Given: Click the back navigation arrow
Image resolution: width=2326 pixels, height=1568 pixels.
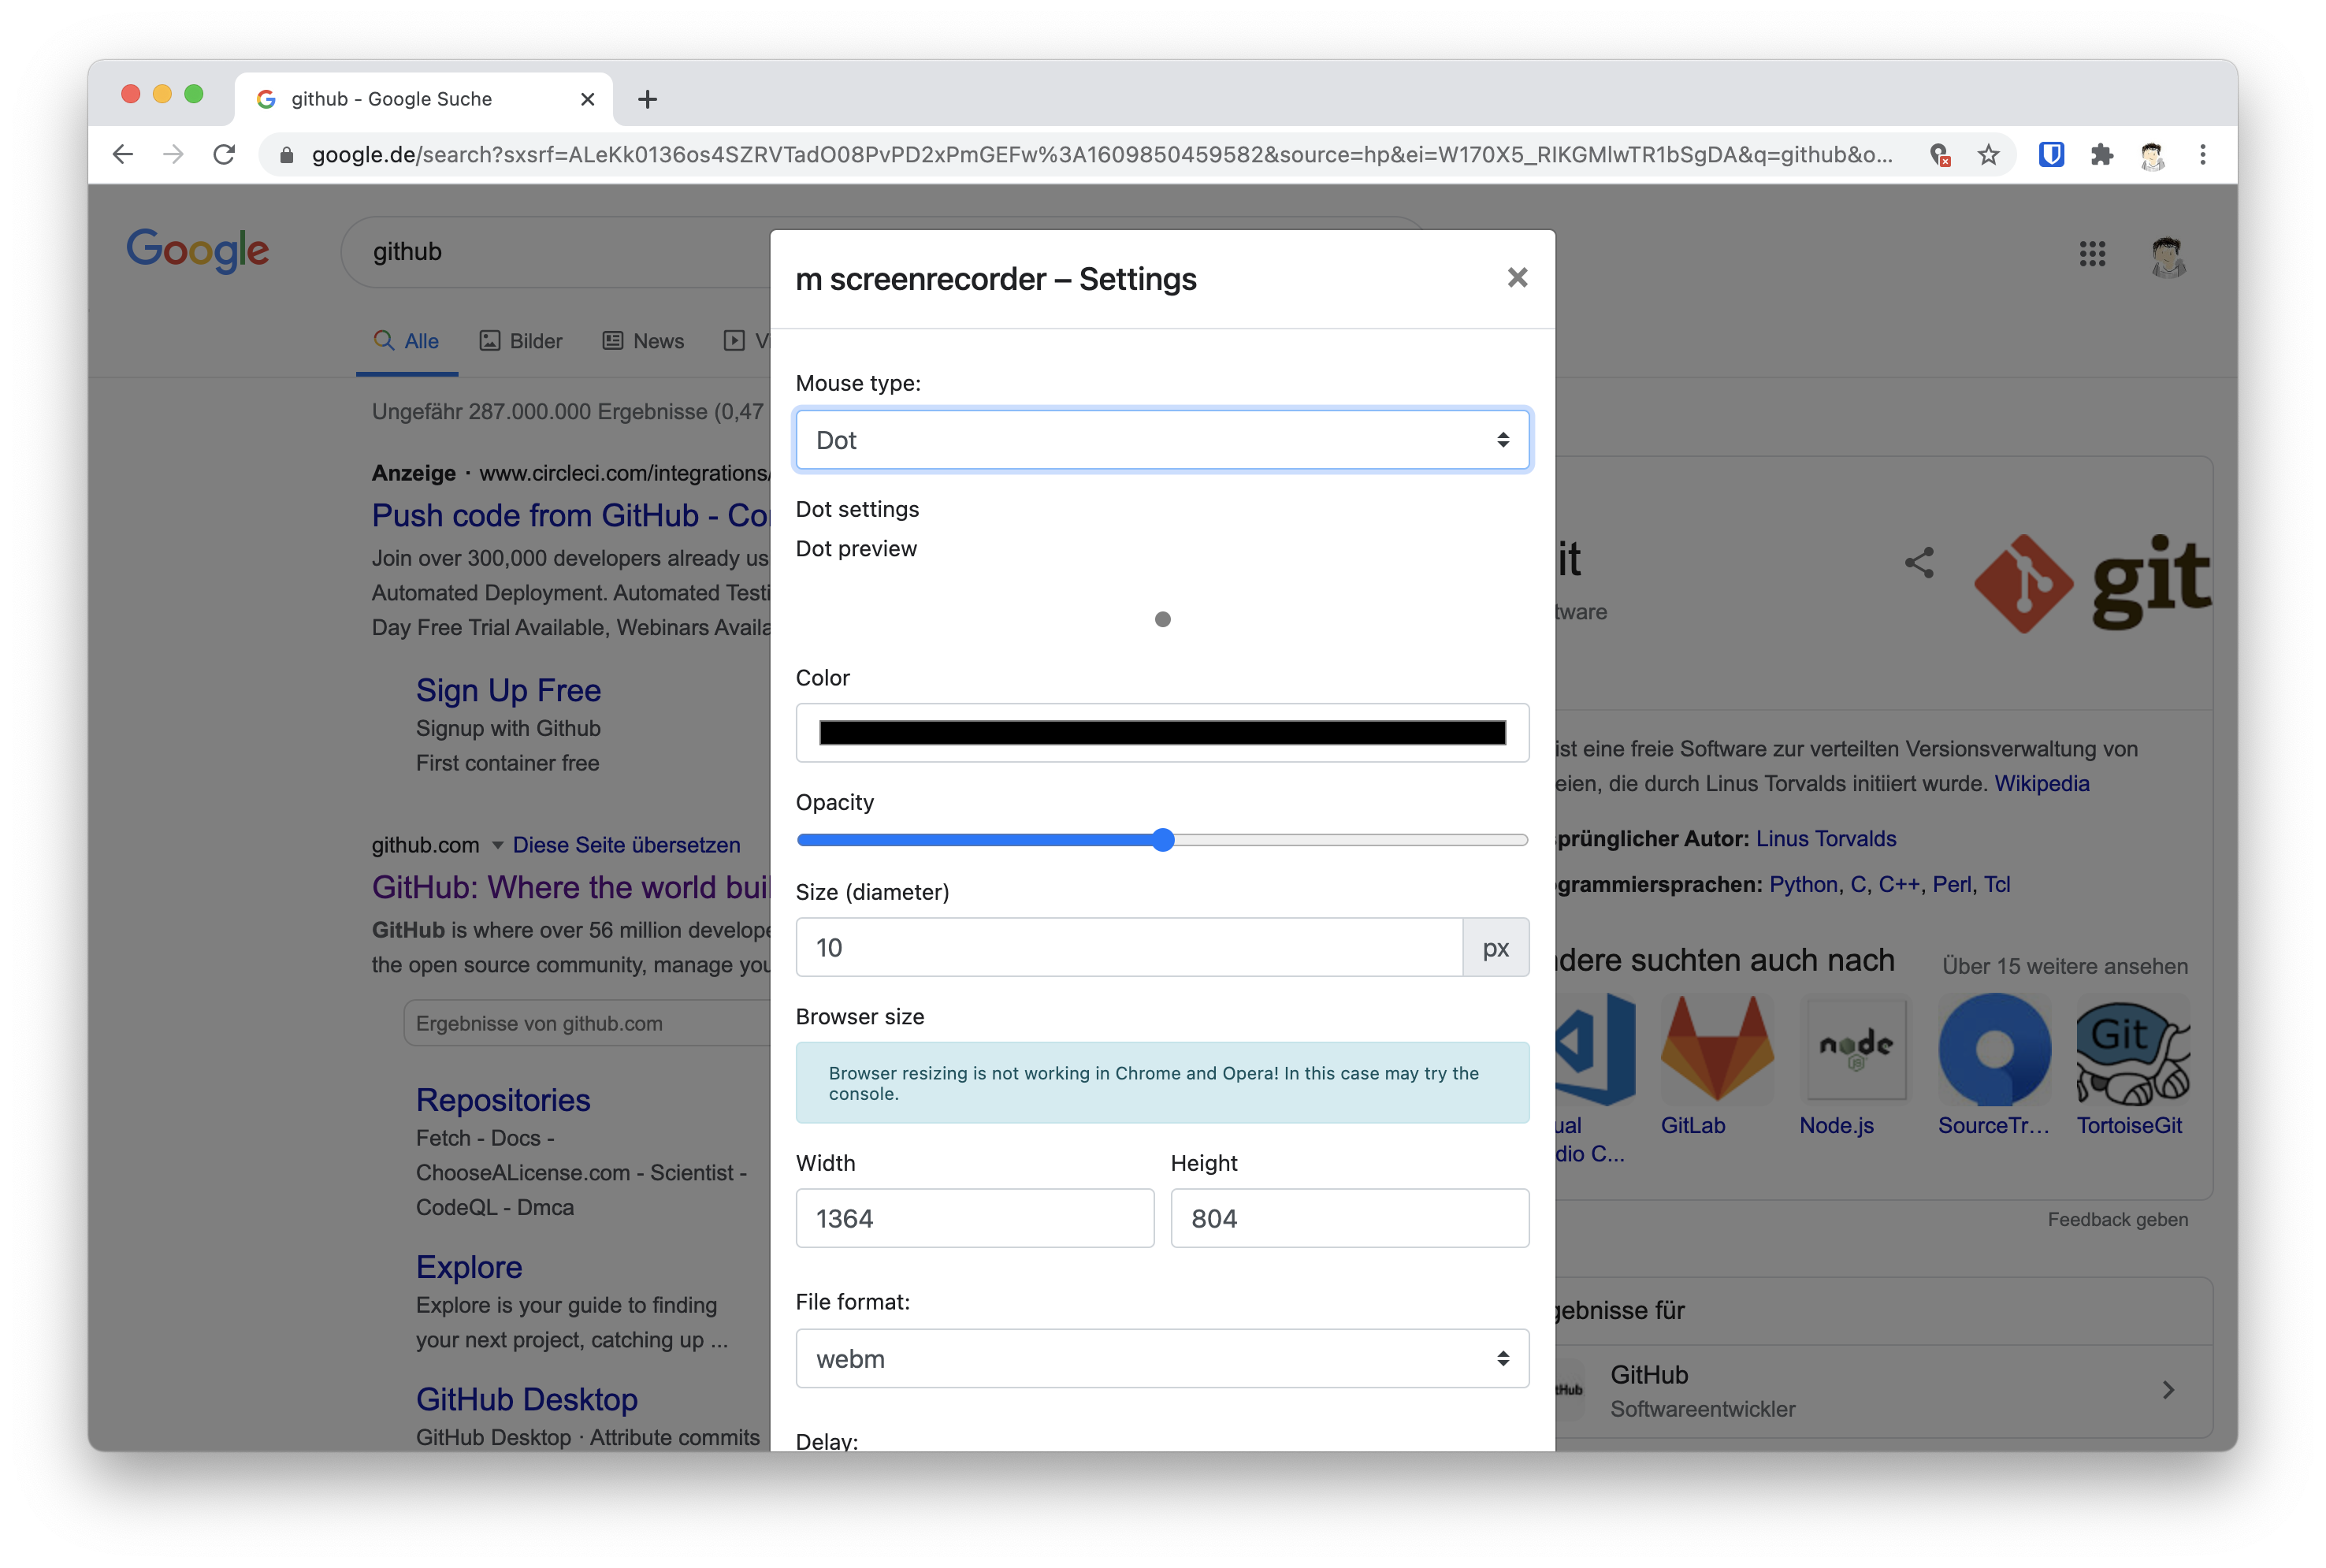Looking at the screenshot, I should 123,155.
